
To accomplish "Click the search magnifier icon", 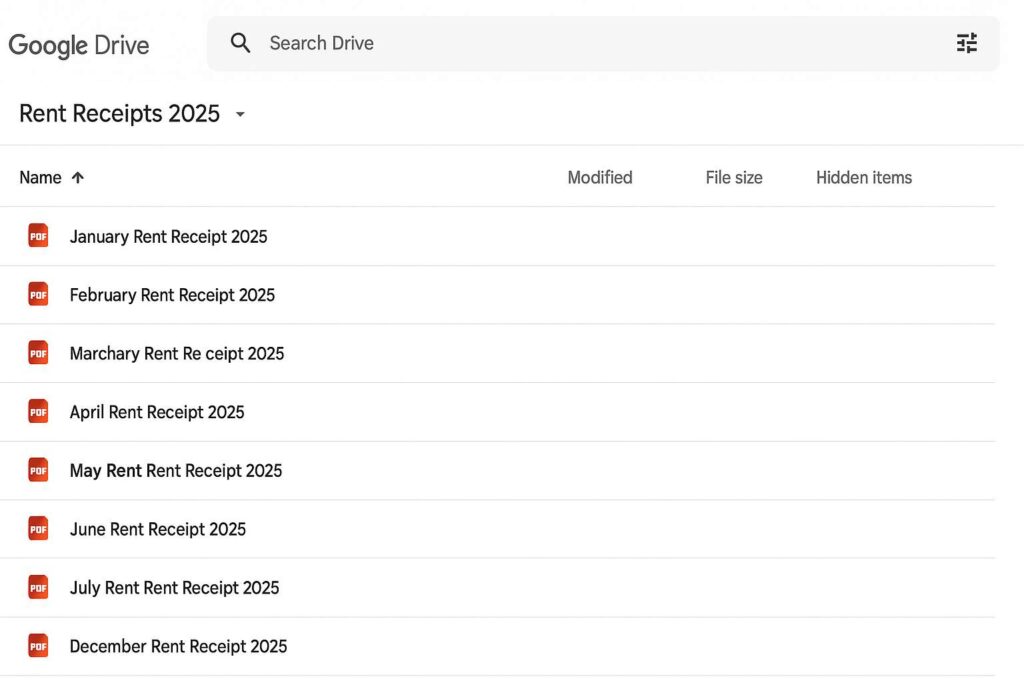I will coord(240,43).
